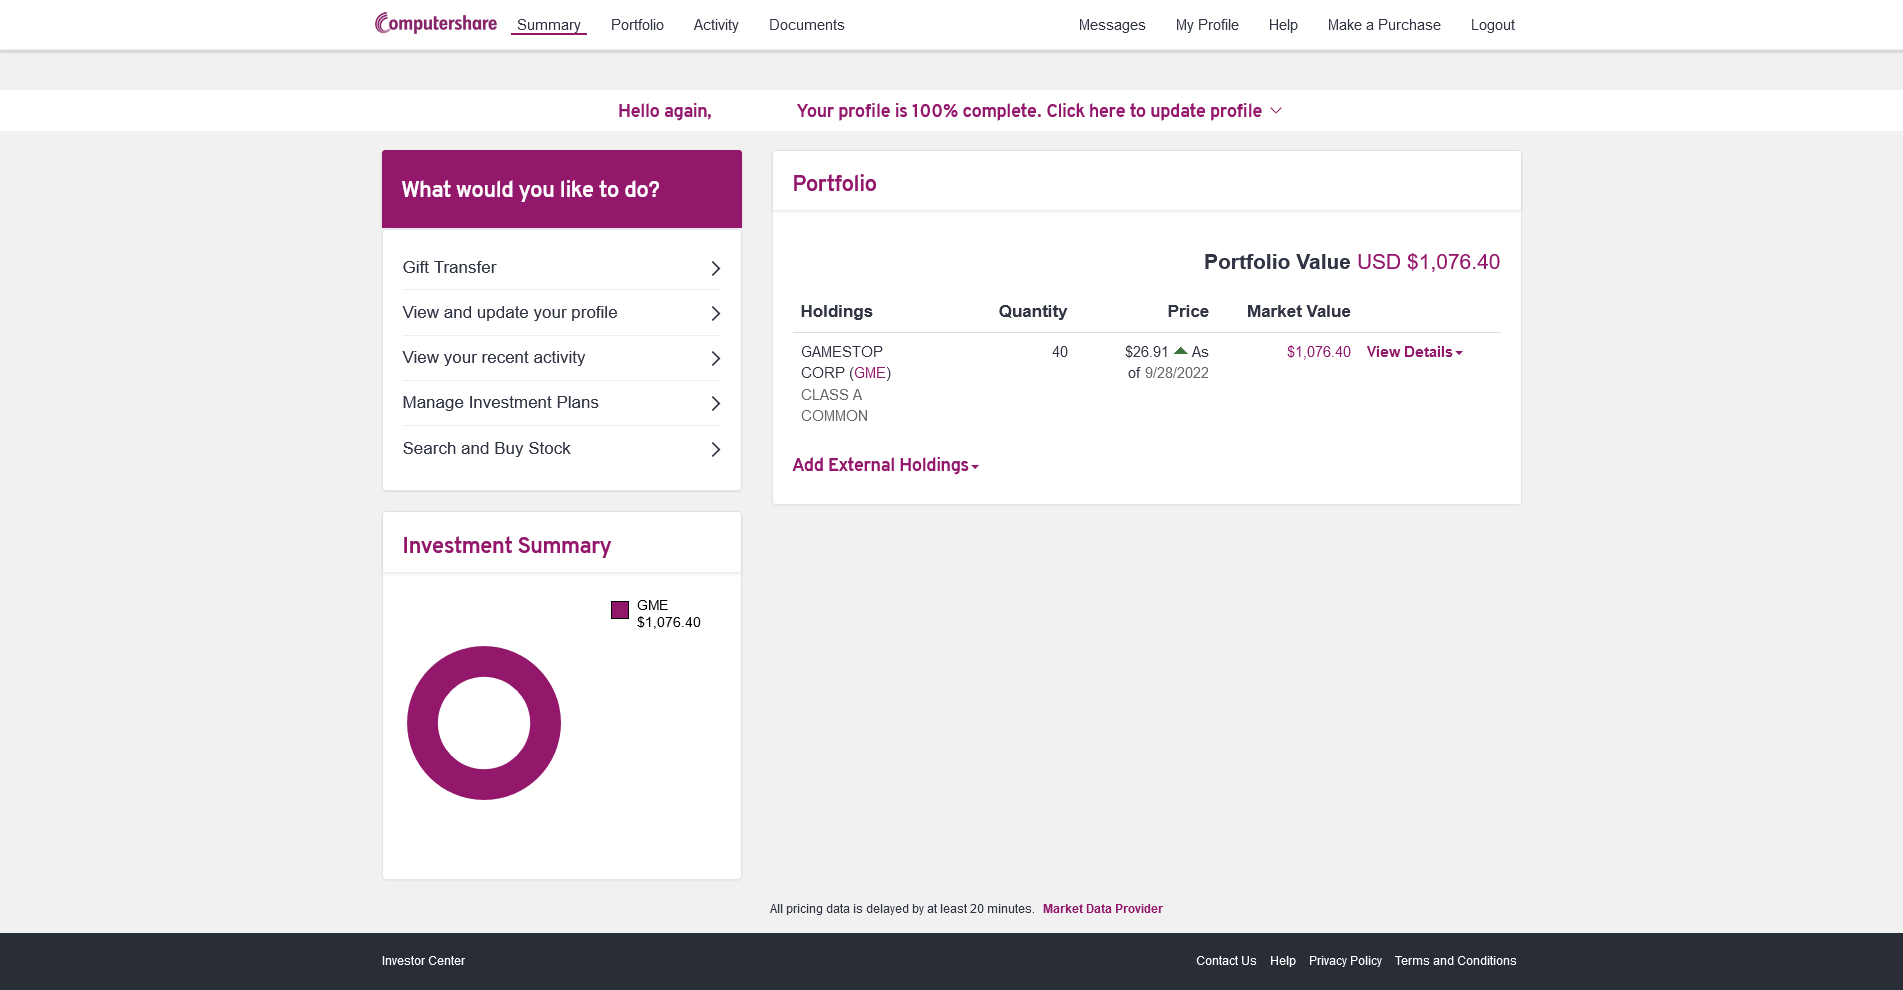Click the Gift Transfer chevron arrow
The width and height of the screenshot is (1903, 990).
point(715,268)
